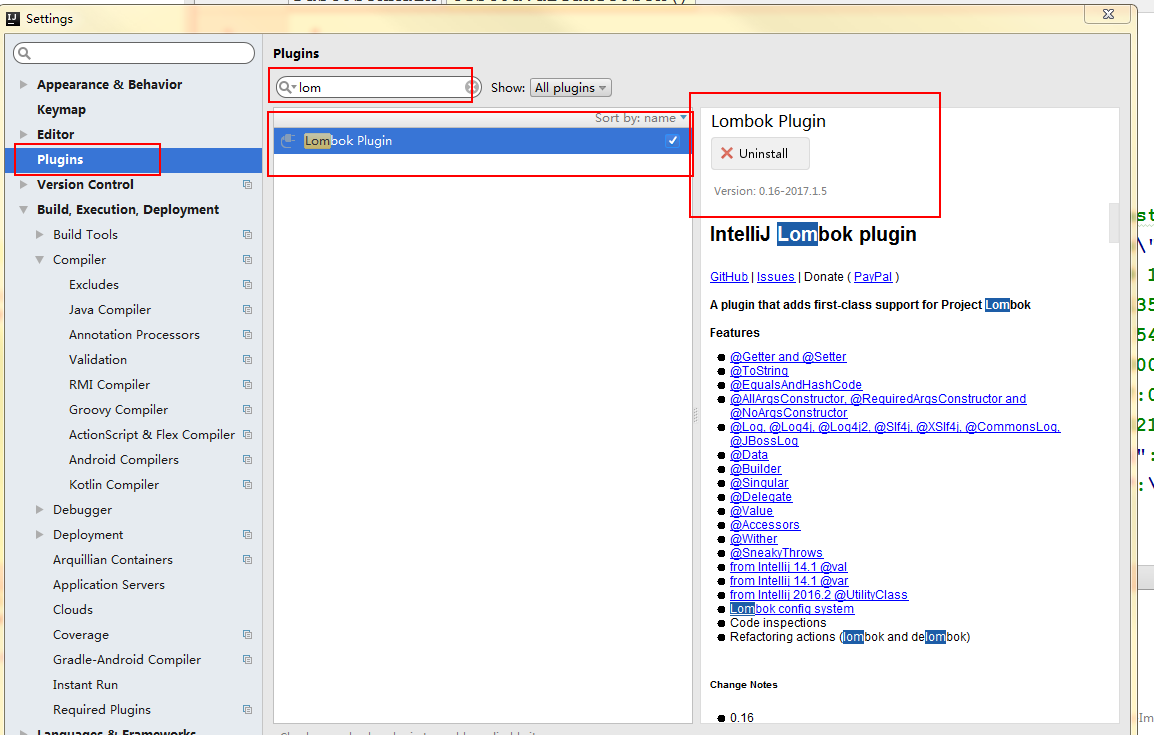Image resolution: width=1154 pixels, height=735 pixels.
Task: Click the project-level icon beside Required Plugins
Action: point(247,710)
